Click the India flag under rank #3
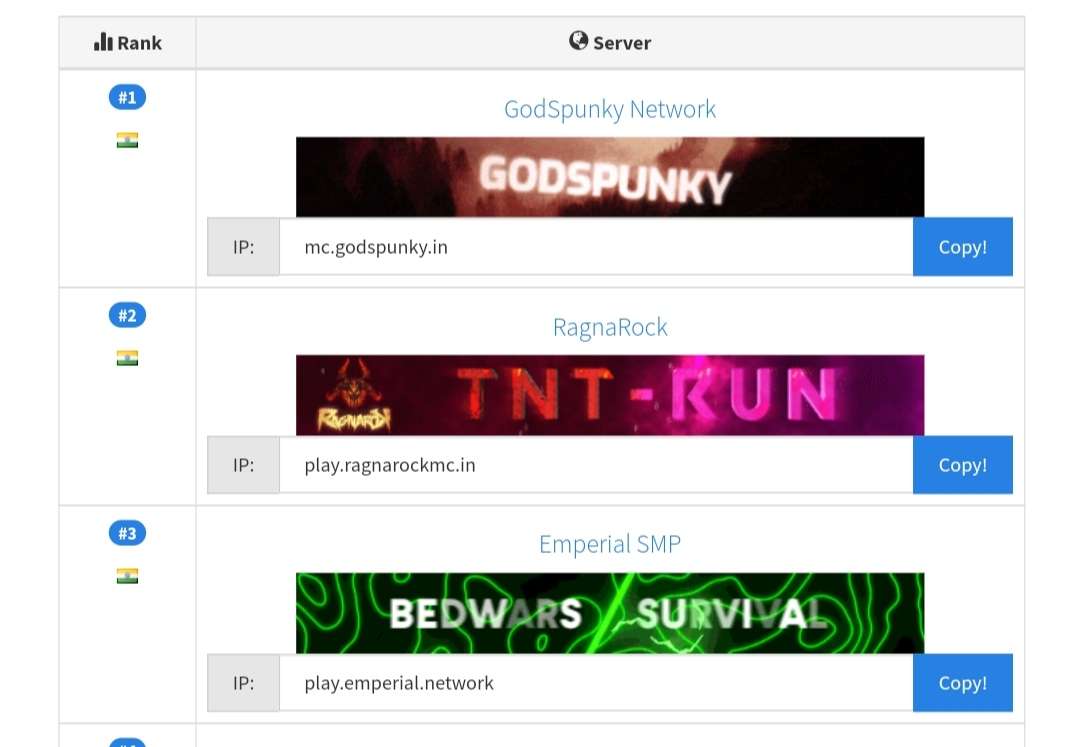Image resolution: width=1080 pixels, height=747 pixels. [x=127, y=576]
